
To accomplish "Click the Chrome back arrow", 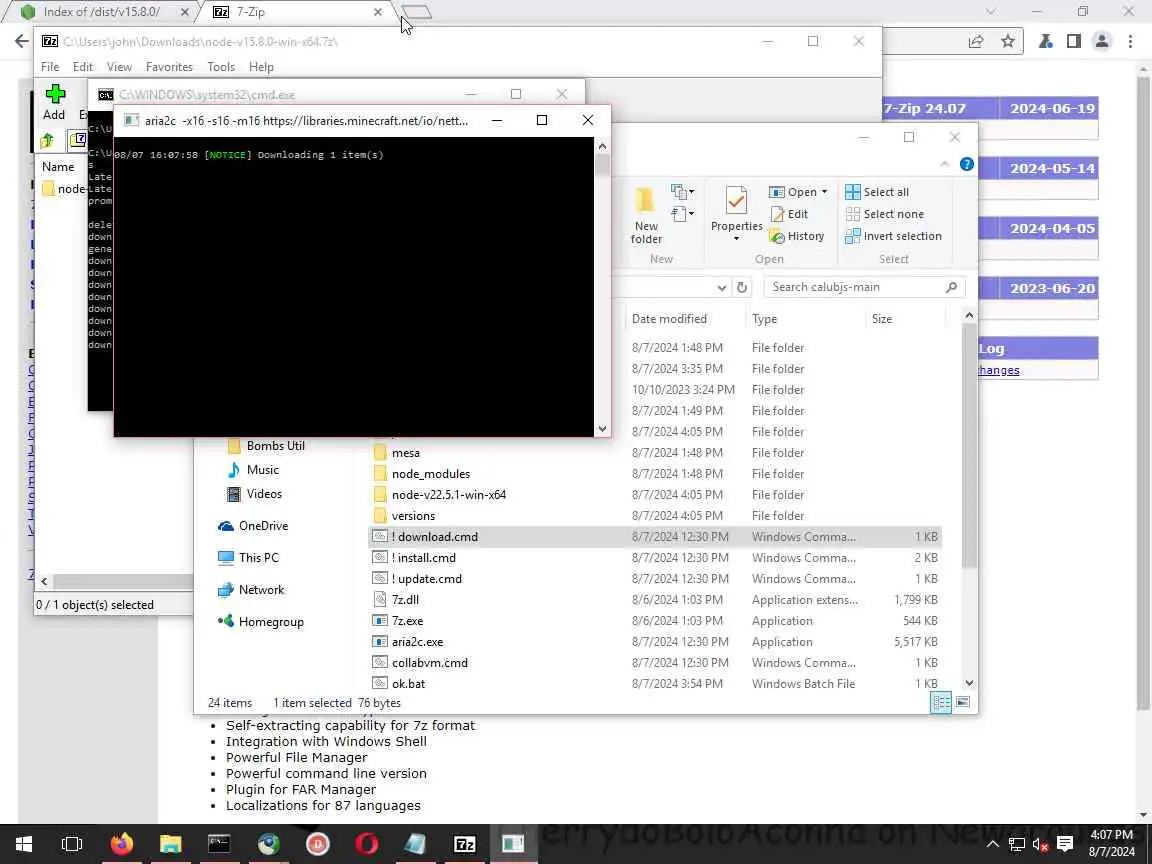I will [x=21, y=41].
